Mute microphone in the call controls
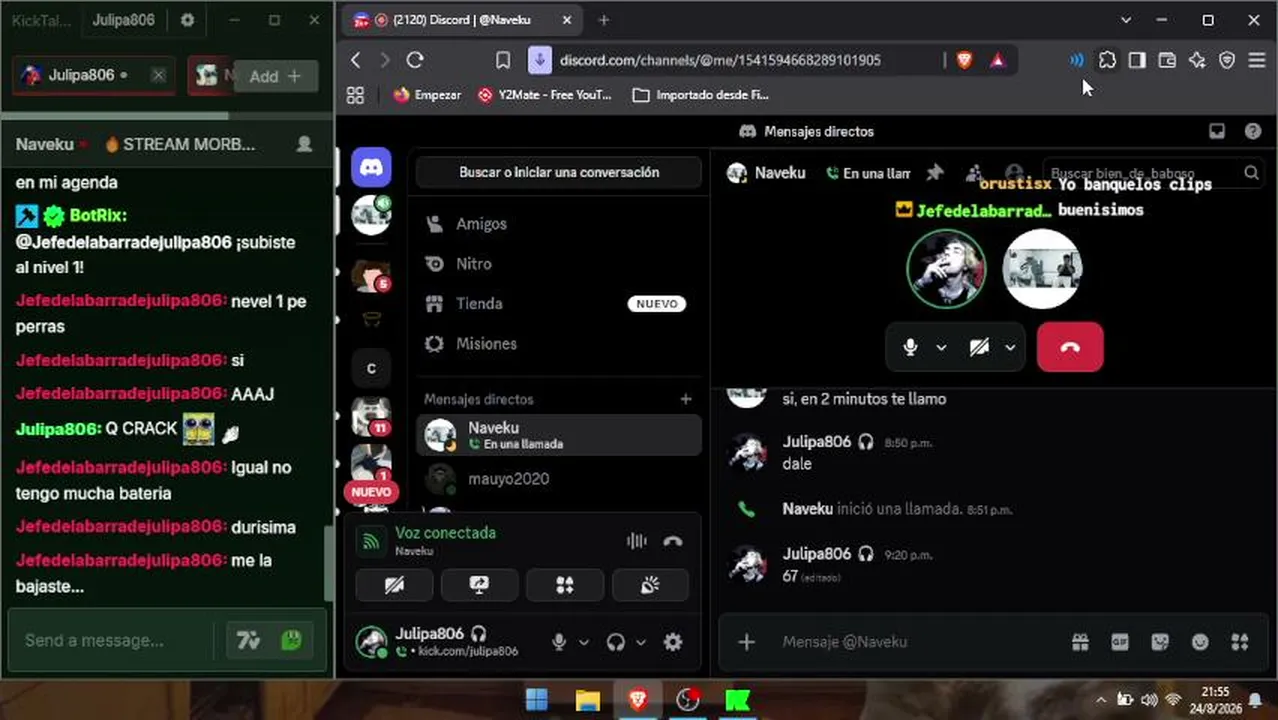Image resolution: width=1278 pixels, height=720 pixels. point(910,347)
